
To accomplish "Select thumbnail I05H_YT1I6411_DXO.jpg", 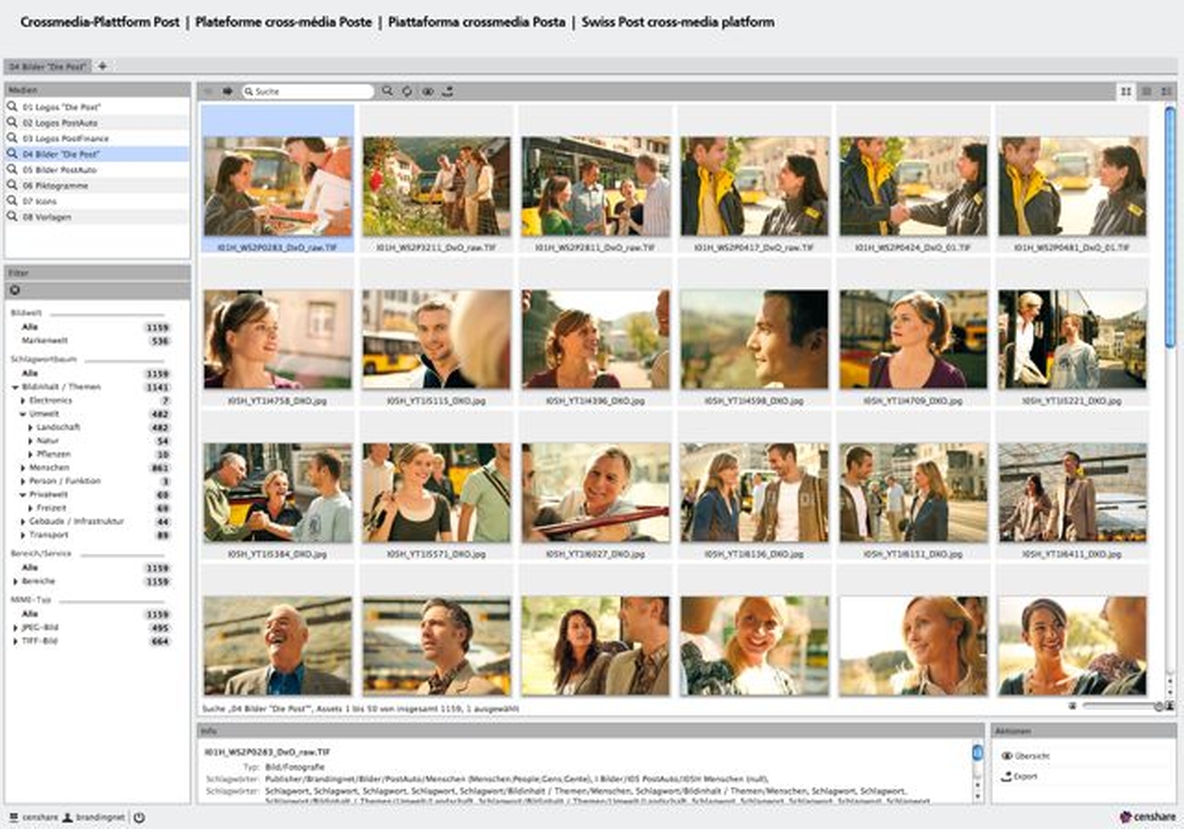I will point(1072,492).
